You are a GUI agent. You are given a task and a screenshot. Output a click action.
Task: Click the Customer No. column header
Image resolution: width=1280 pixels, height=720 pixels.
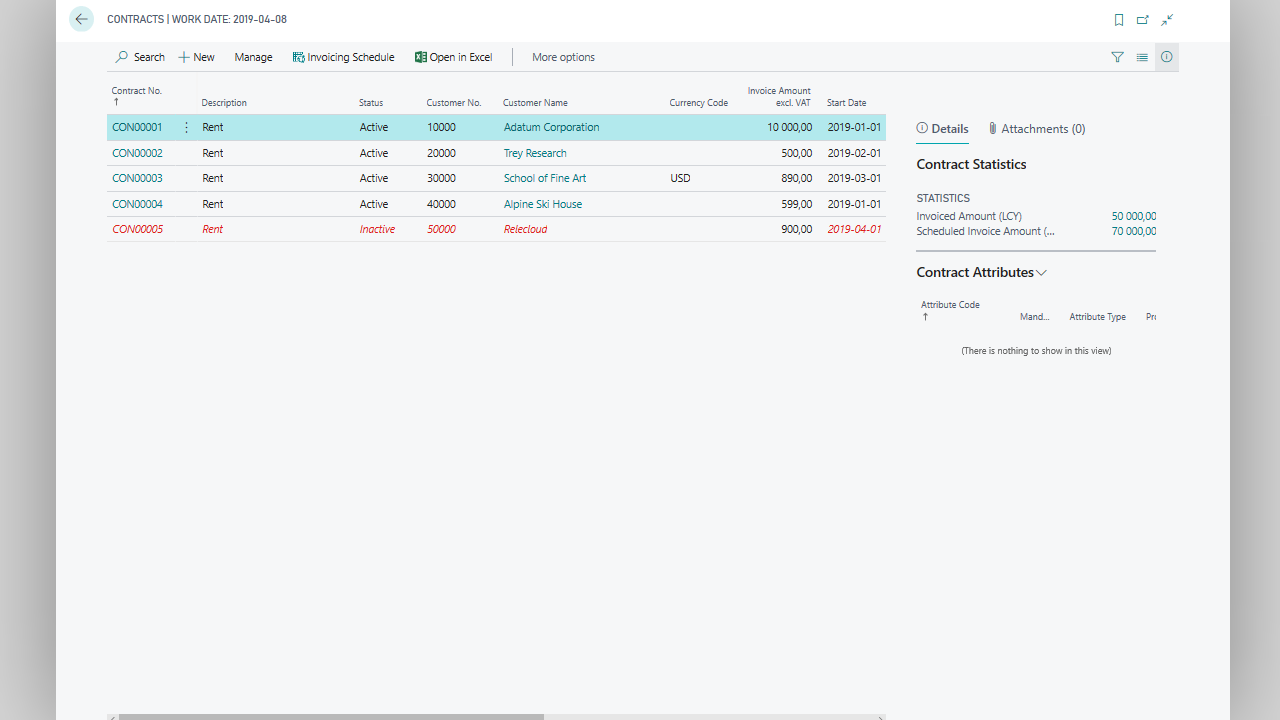point(454,103)
